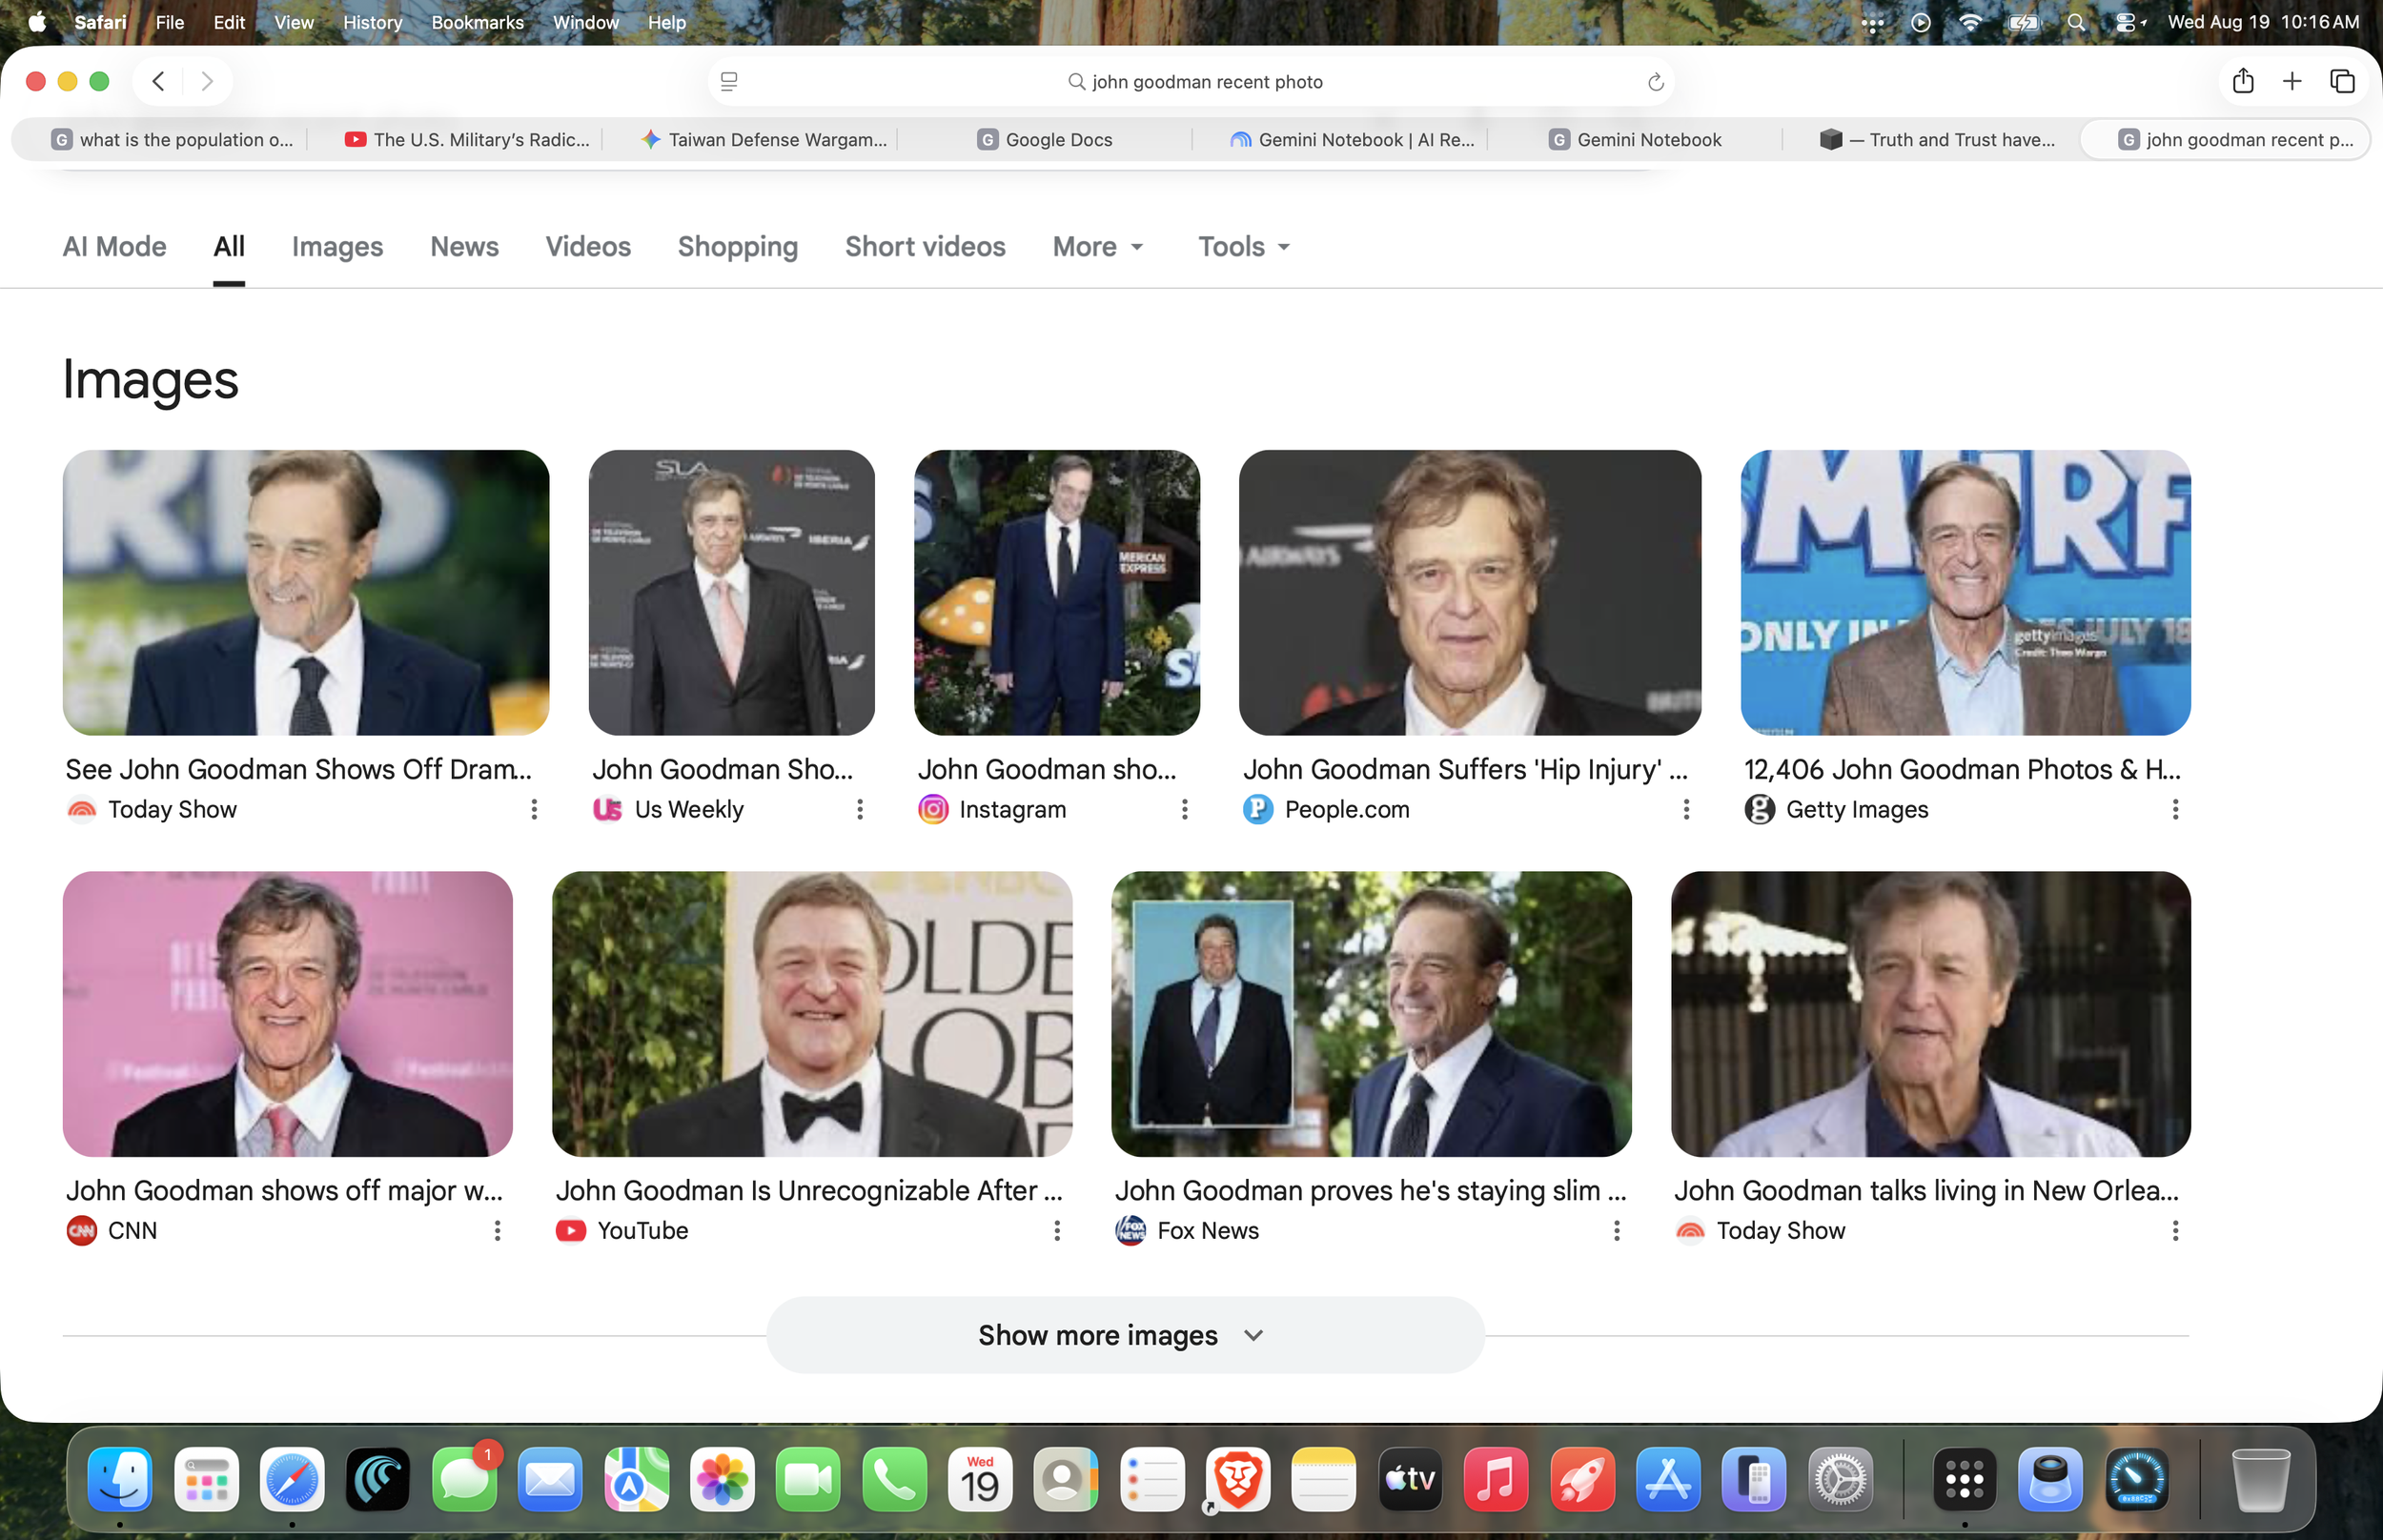Launch Finder from the Dock

coord(120,1479)
